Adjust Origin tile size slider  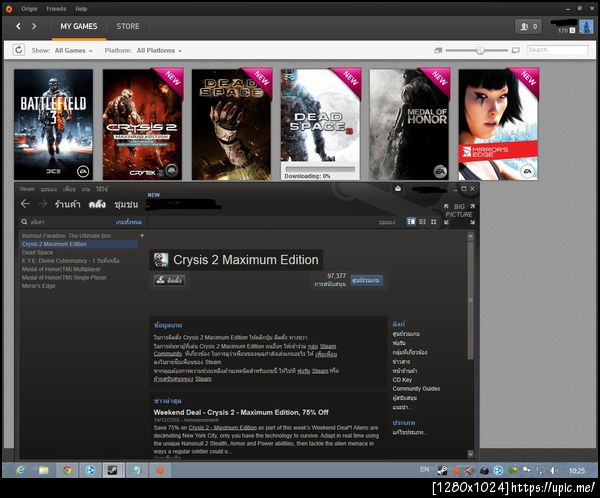(480, 50)
